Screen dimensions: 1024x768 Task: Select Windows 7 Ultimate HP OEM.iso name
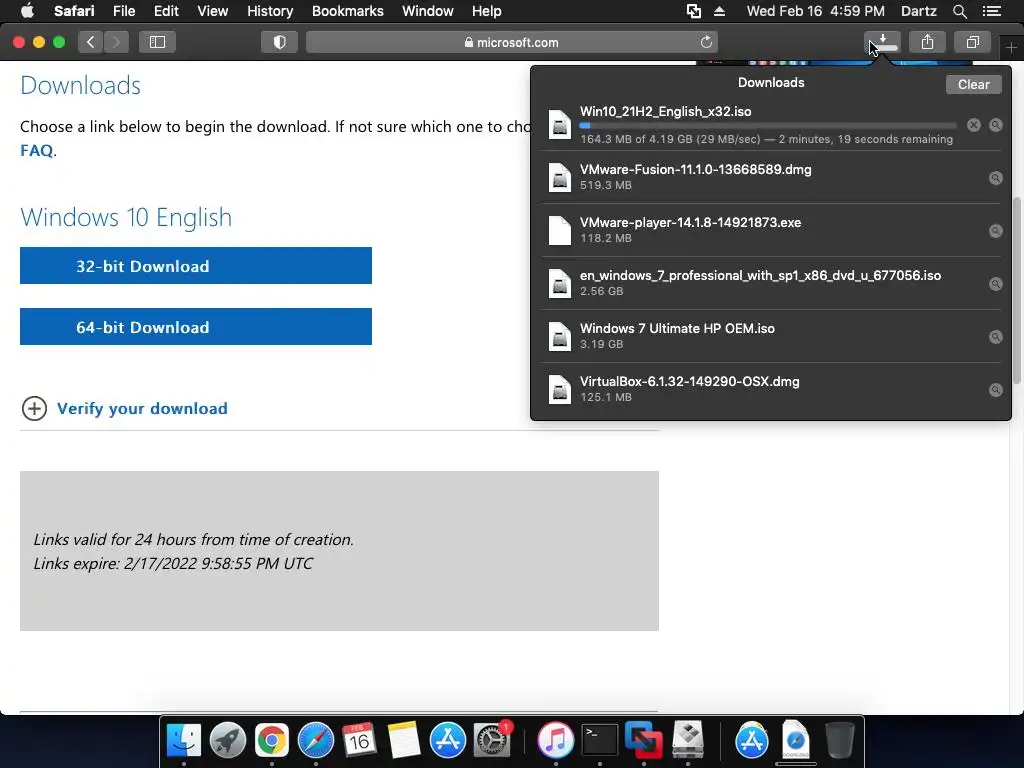[677, 328]
